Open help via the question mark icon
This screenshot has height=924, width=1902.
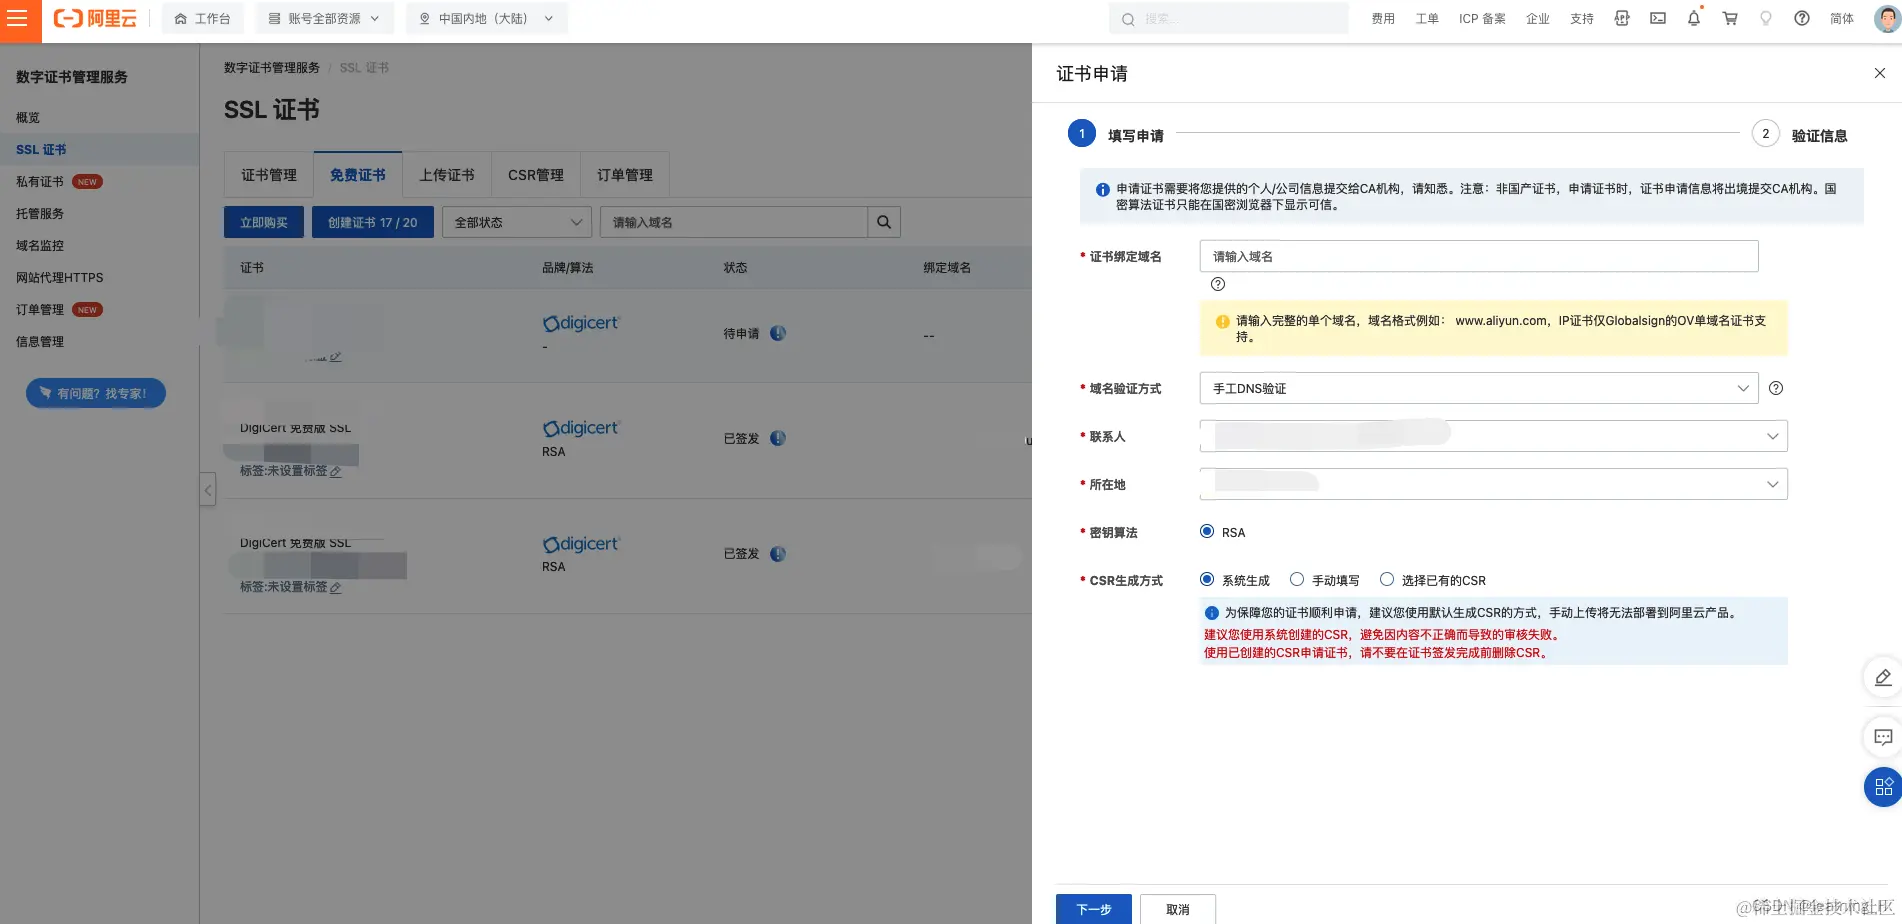(1801, 18)
